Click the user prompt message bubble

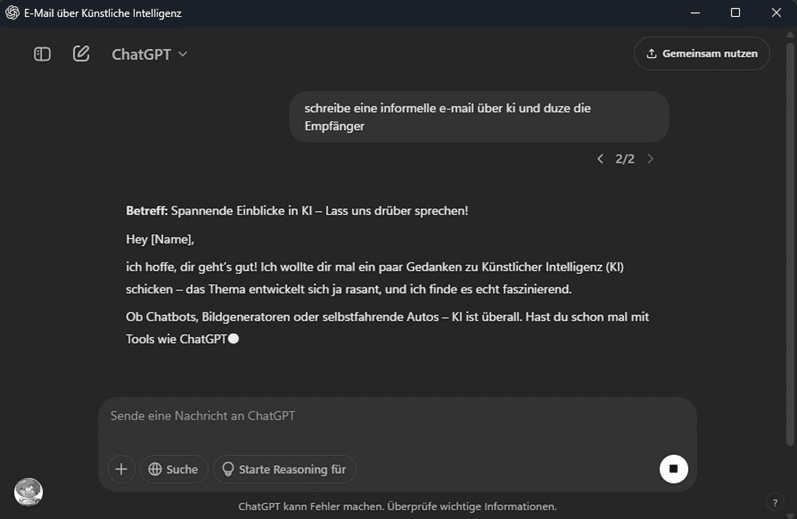pos(478,117)
